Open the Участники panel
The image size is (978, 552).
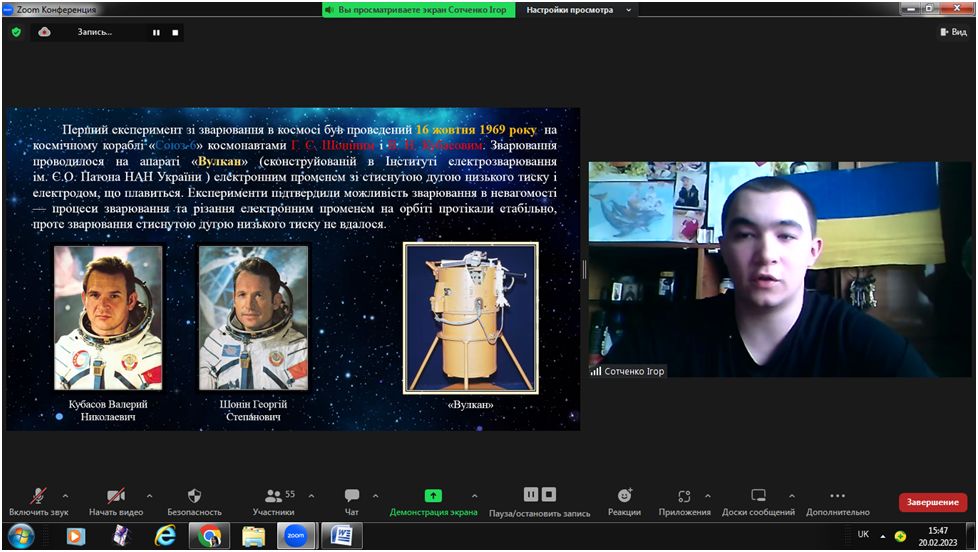(x=274, y=501)
